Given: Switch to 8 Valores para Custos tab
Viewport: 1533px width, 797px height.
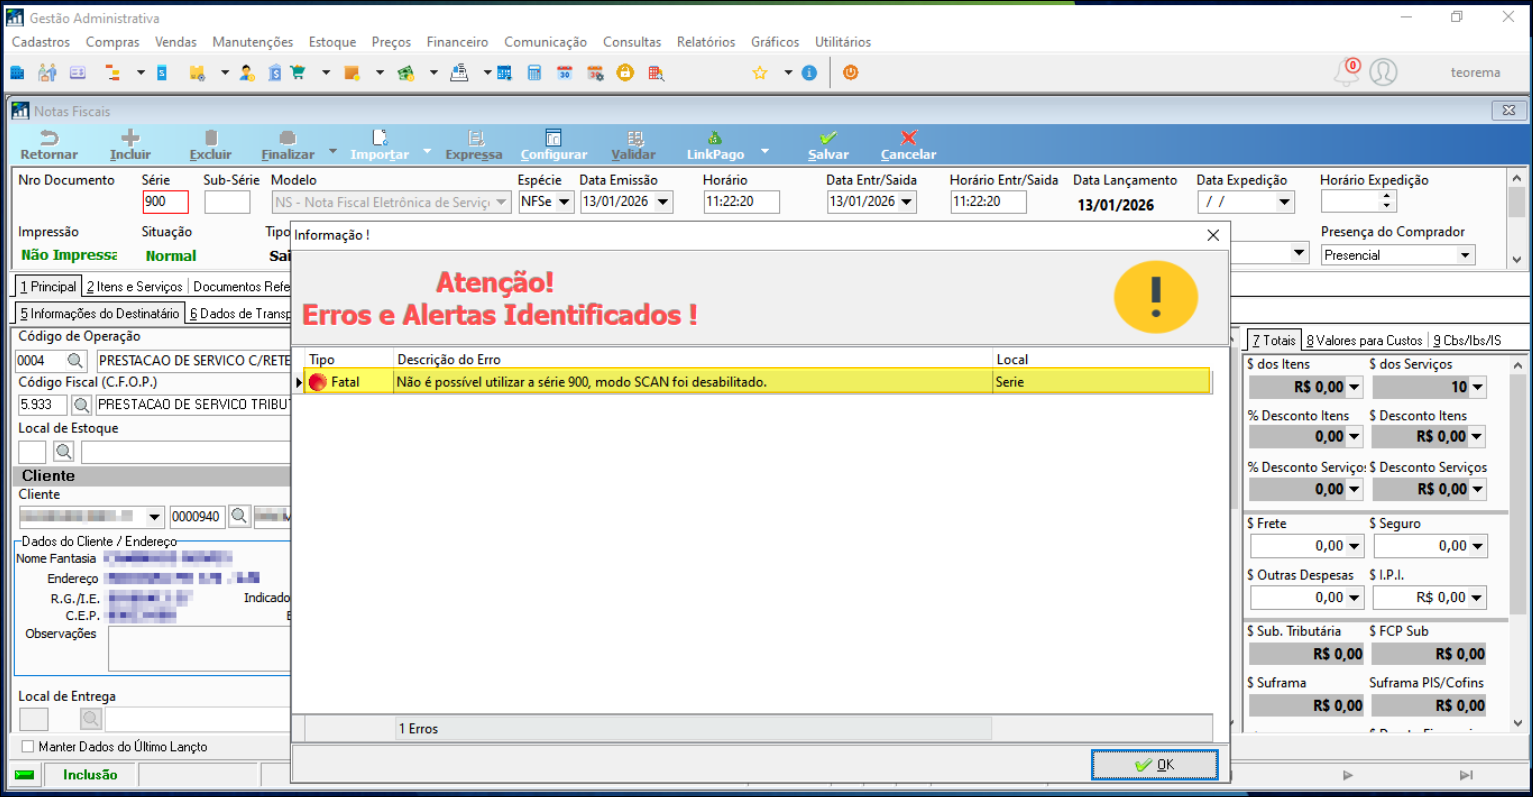Looking at the screenshot, I should 1364,341.
